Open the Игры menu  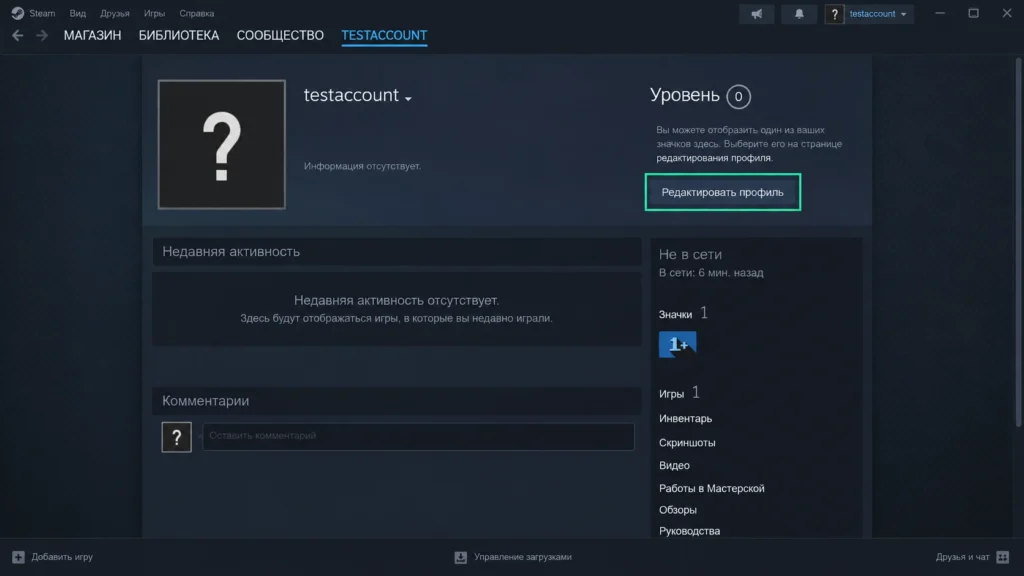(154, 13)
